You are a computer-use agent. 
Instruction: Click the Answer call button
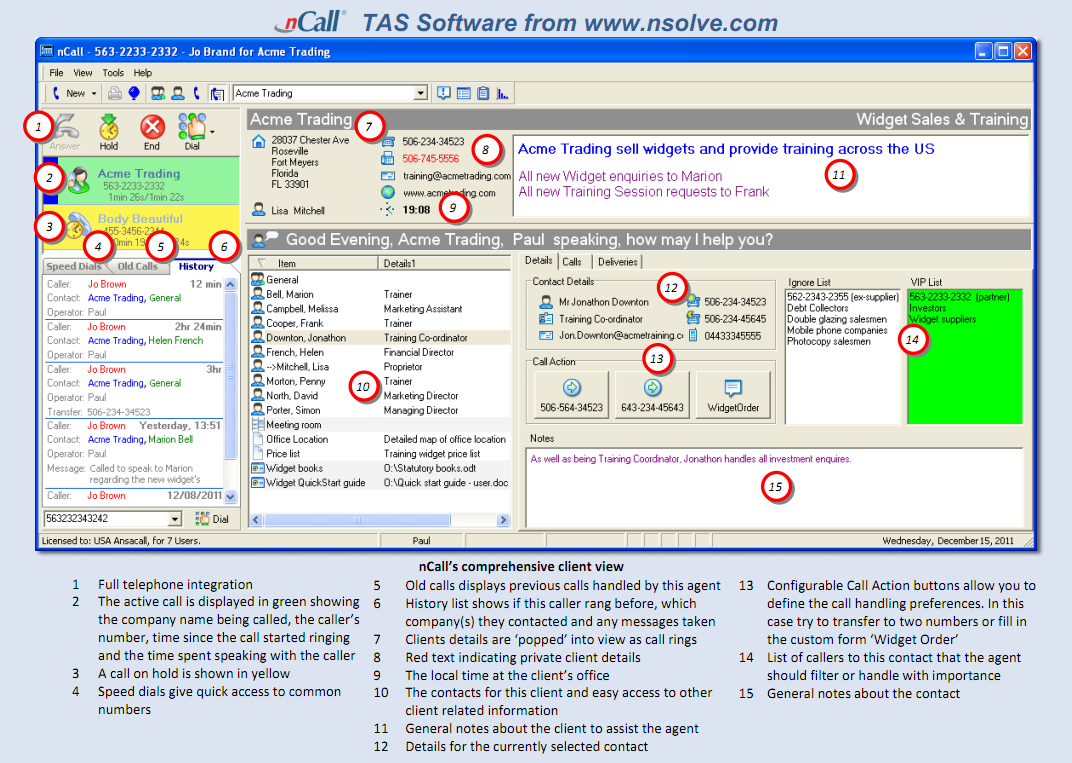pyautogui.click(x=65, y=132)
